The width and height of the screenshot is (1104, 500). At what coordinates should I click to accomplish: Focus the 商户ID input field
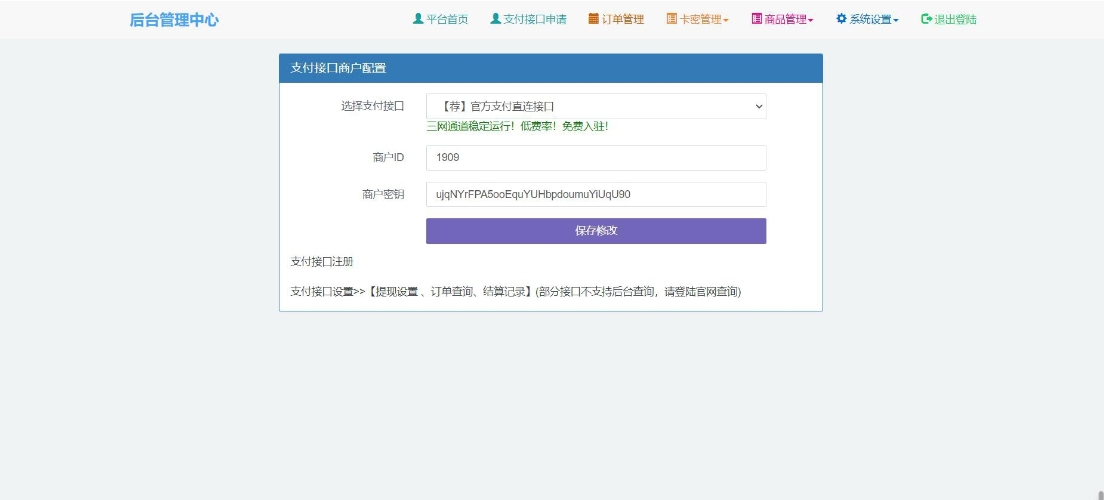click(596, 158)
